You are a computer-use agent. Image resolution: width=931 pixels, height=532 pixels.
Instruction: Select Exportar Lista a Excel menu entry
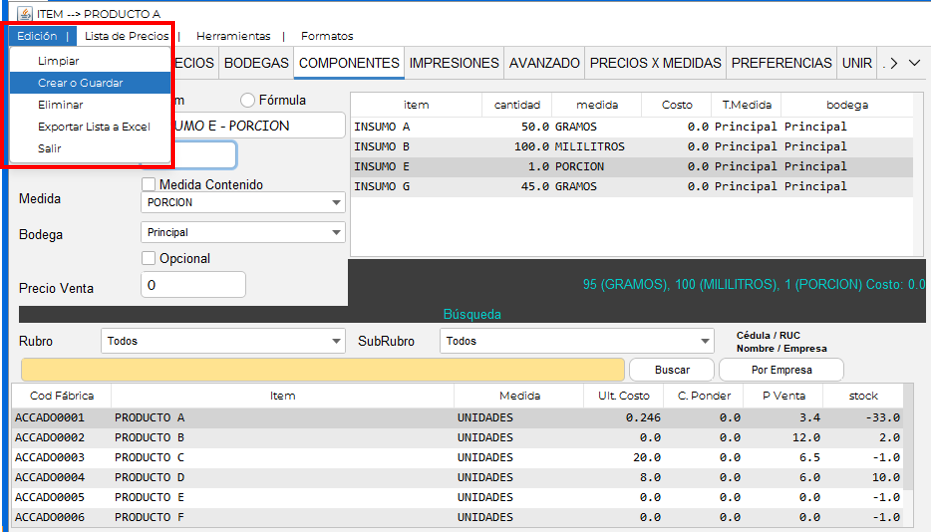click(x=94, y=127)
